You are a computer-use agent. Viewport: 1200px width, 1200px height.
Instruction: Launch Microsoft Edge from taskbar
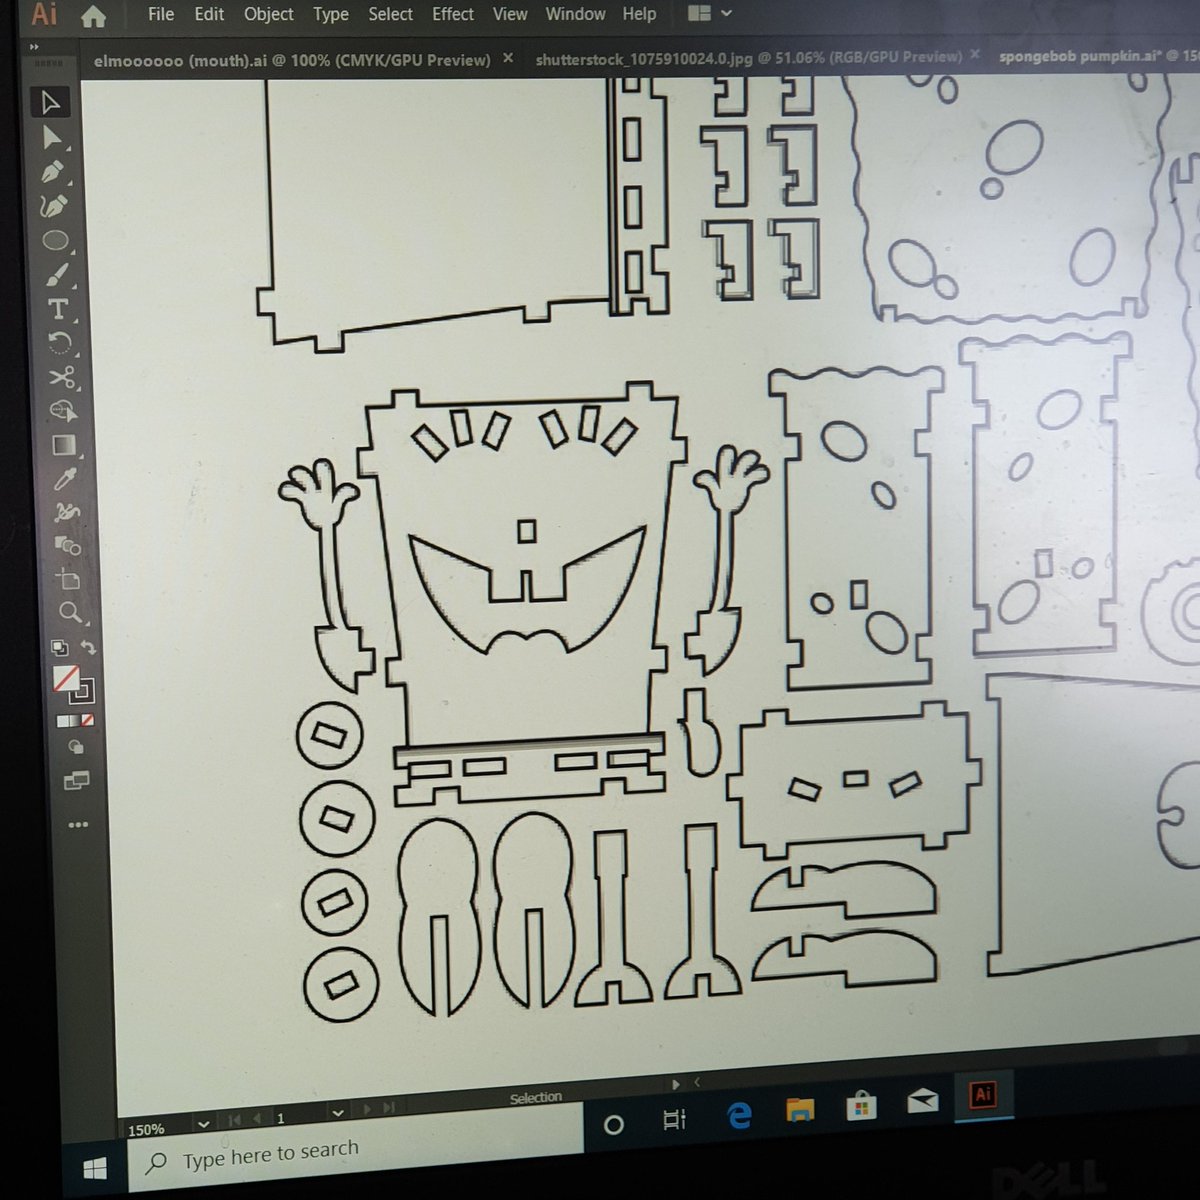tap(739, 1114)
